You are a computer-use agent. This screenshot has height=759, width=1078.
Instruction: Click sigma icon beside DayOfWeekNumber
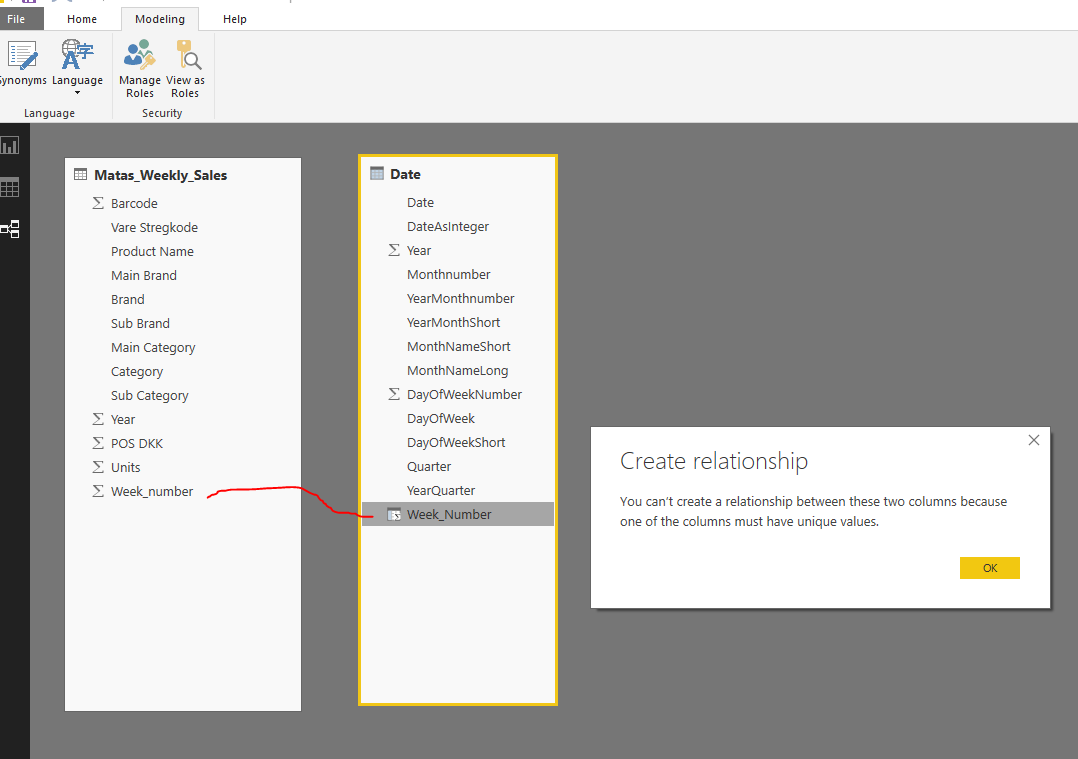coord(394,394)
